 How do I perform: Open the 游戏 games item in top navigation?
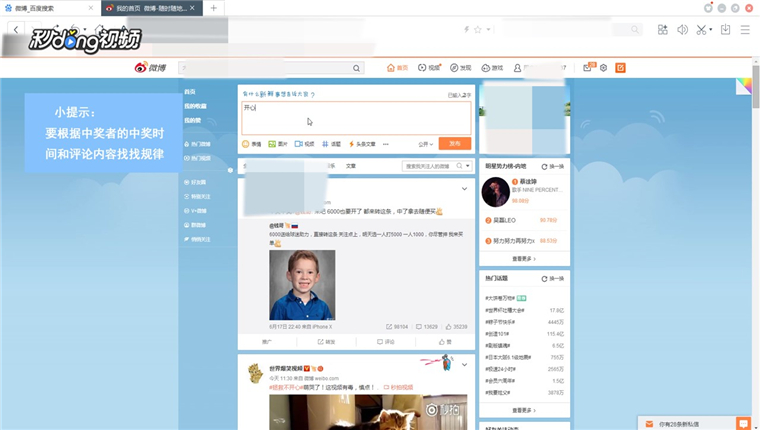point(492,68)
